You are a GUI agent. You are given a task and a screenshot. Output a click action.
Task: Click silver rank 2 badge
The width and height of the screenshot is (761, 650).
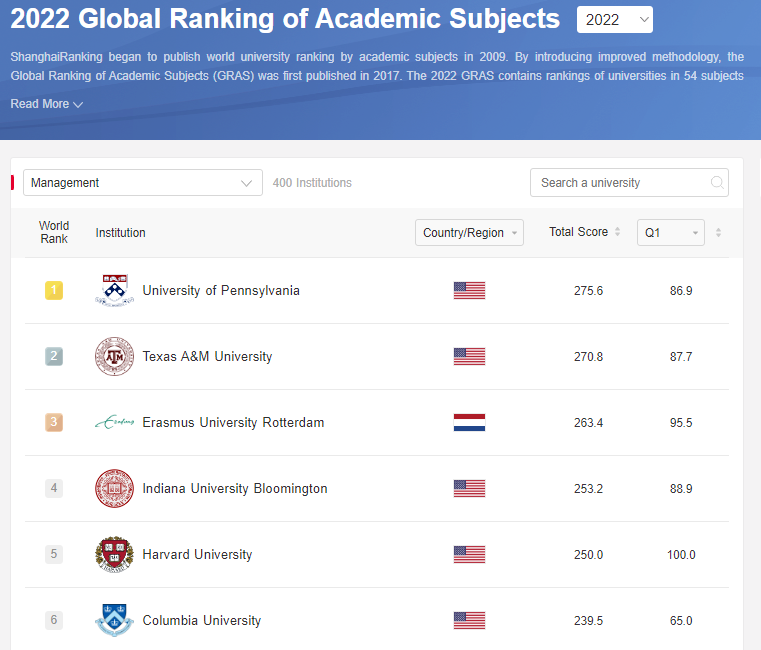pos(54,356)
